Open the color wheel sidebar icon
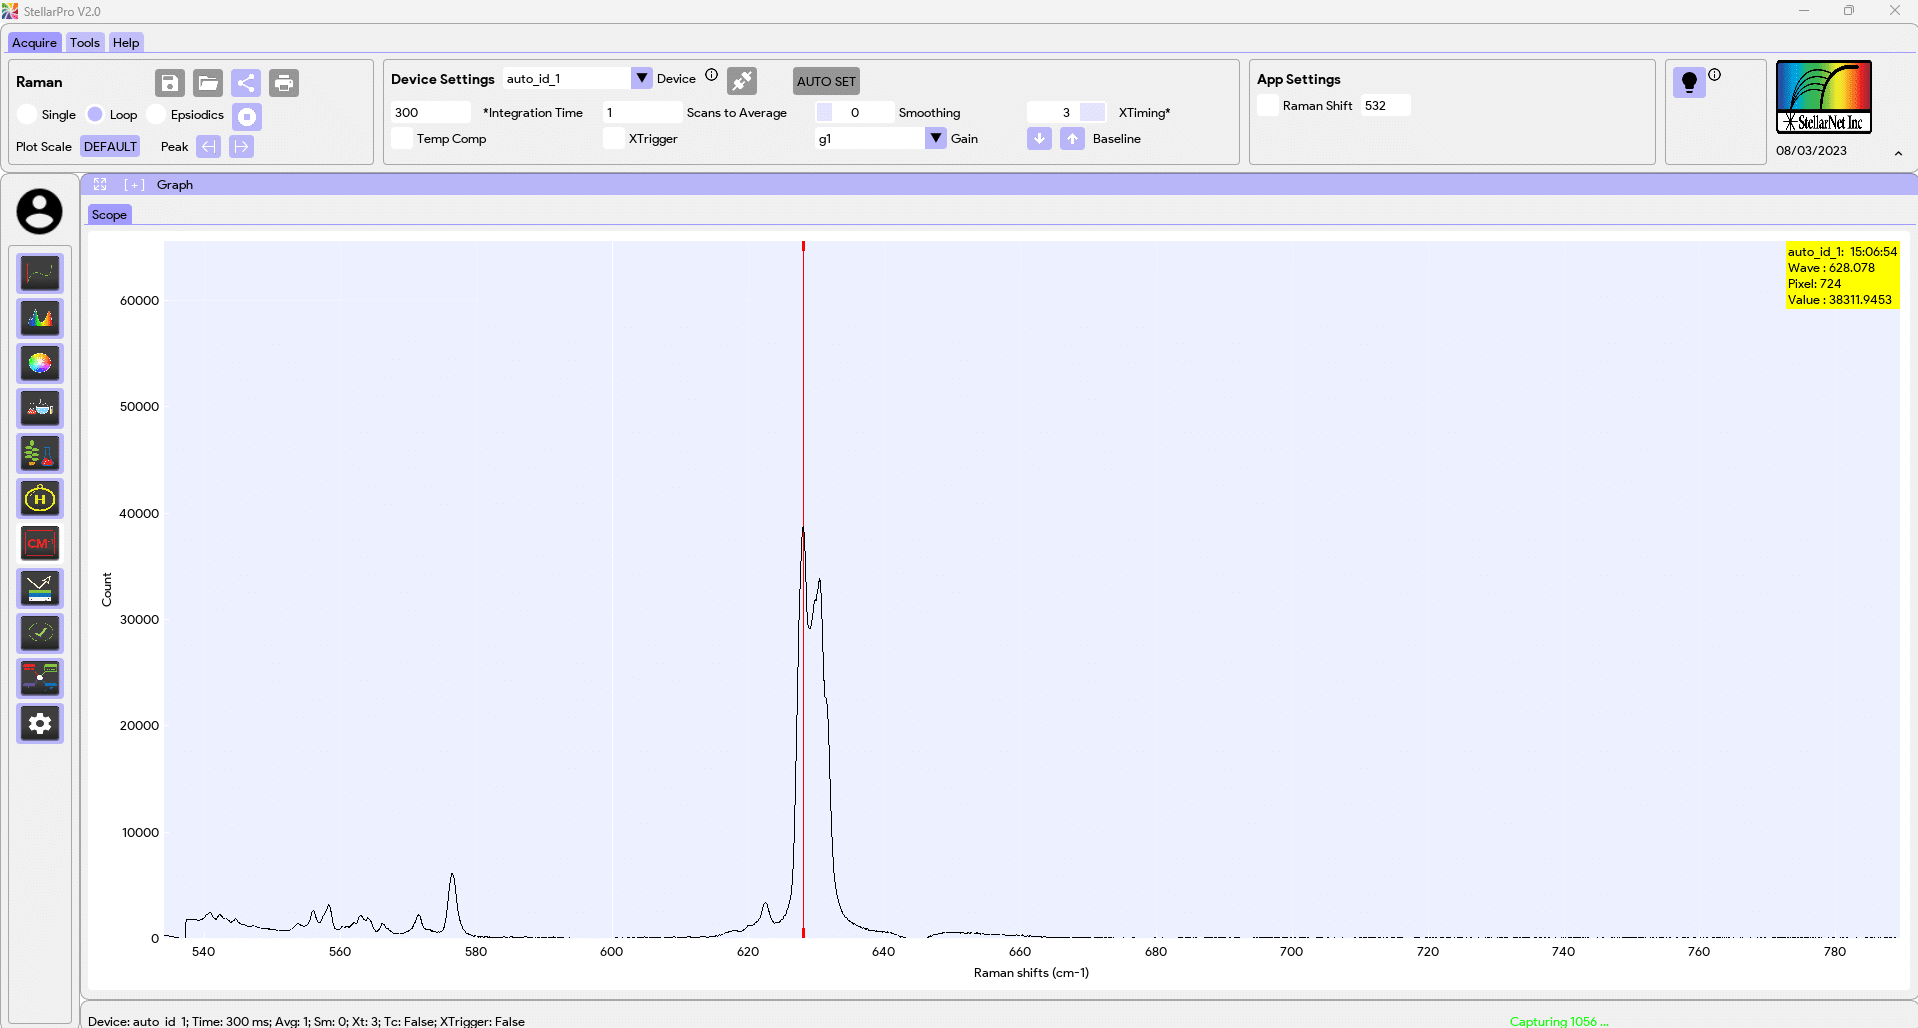 point(40,363)
